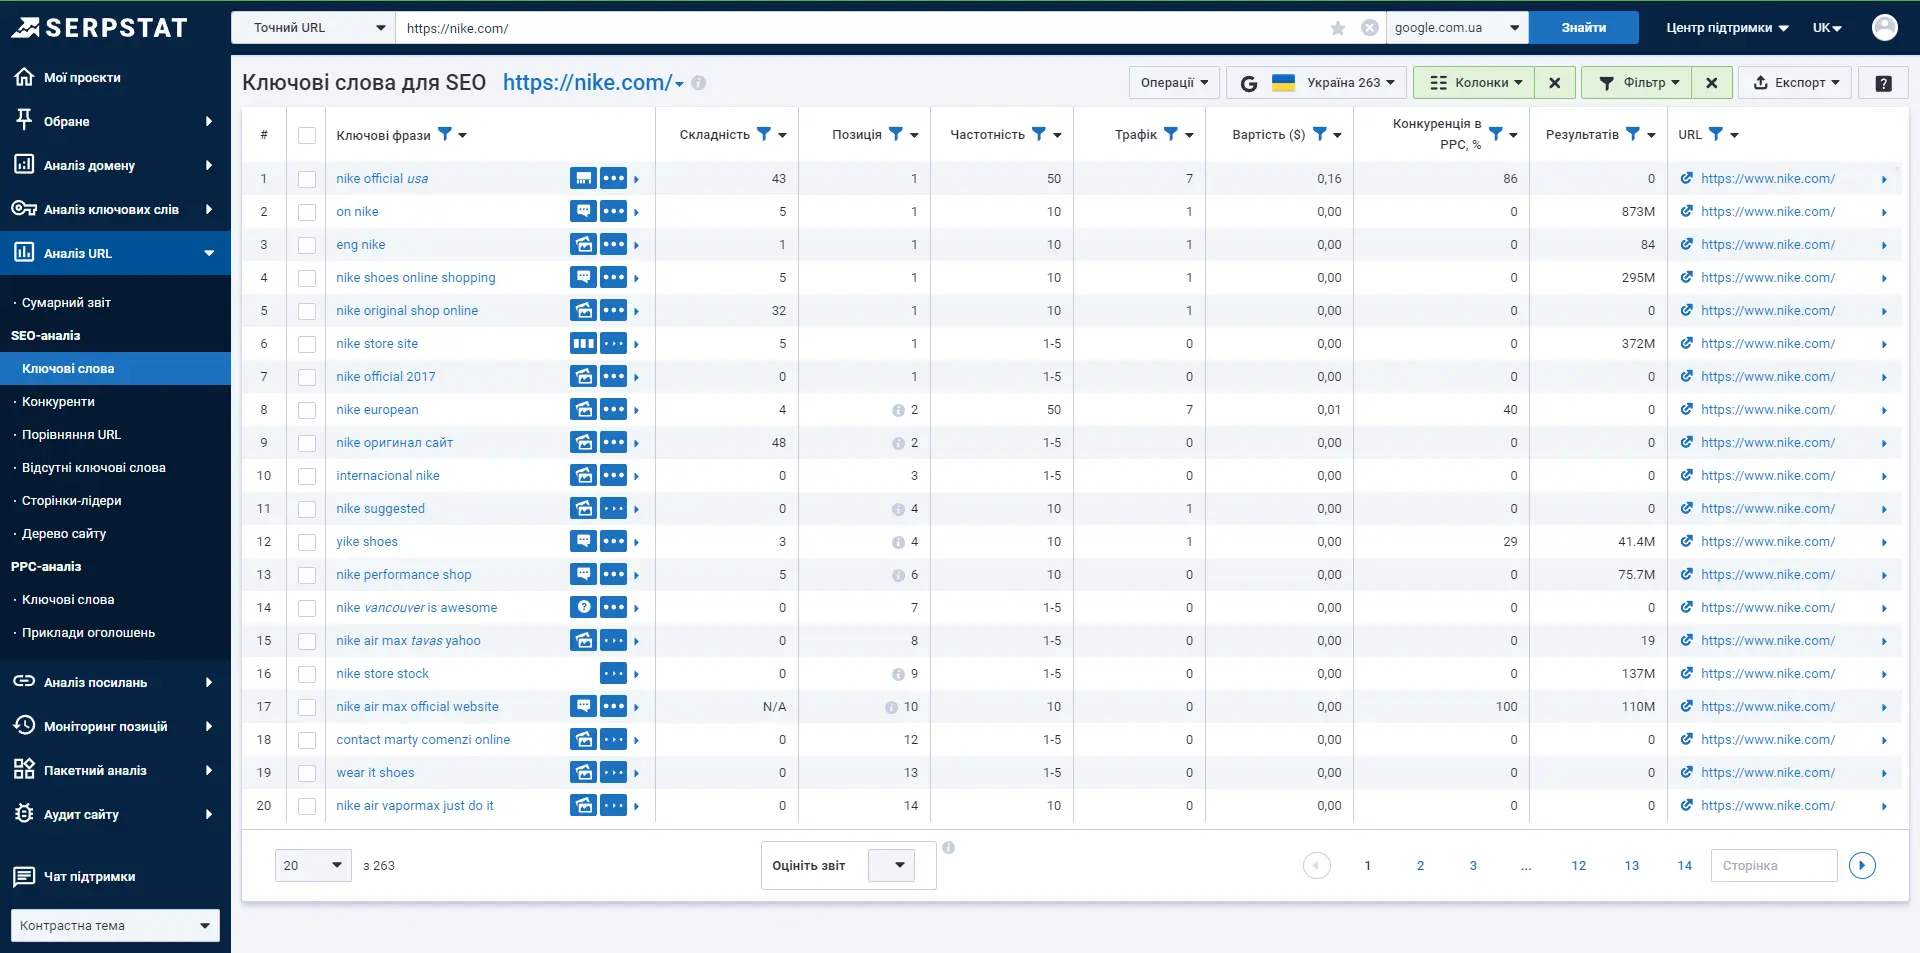1920x953 pixels.
Task: Open the user profile avatar
Action: 1885,27
